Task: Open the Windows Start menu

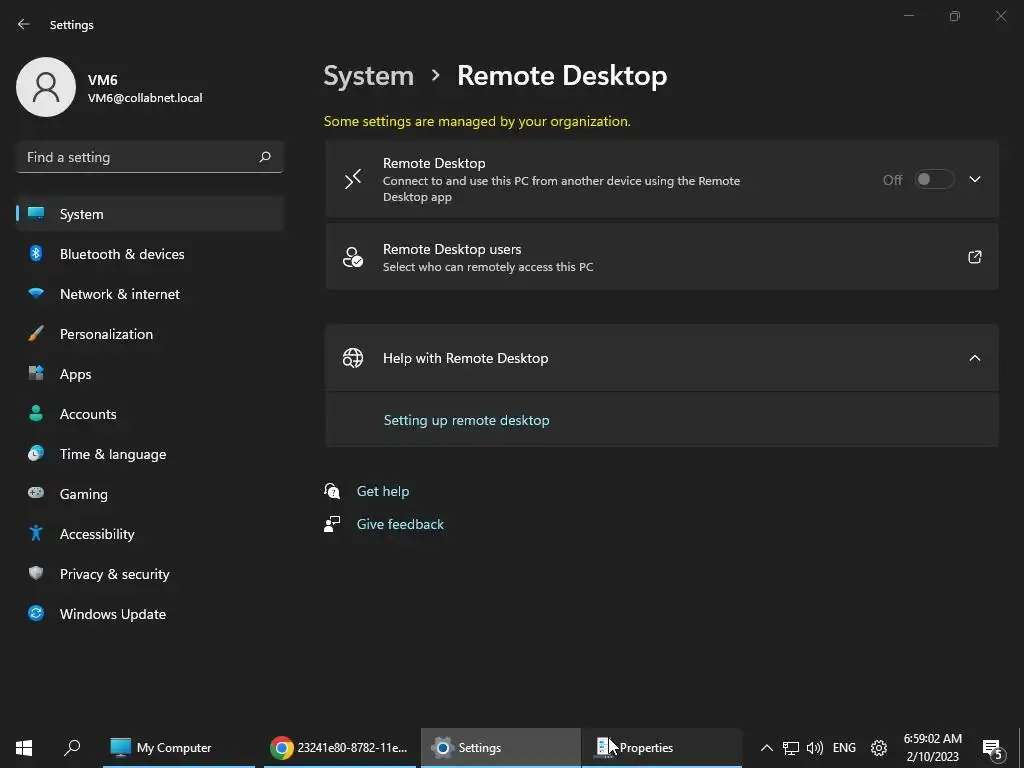Action: point(24,747)
